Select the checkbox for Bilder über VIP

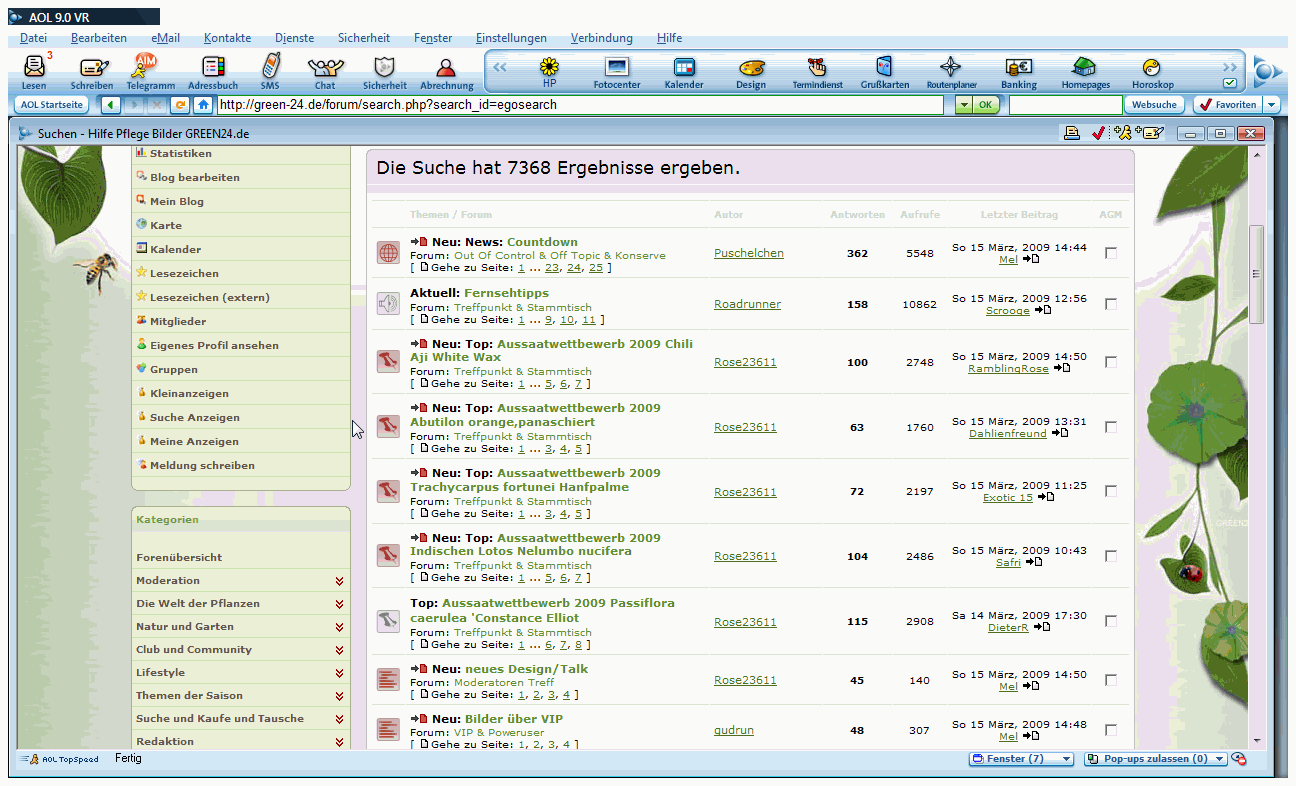pos(1111,730)
